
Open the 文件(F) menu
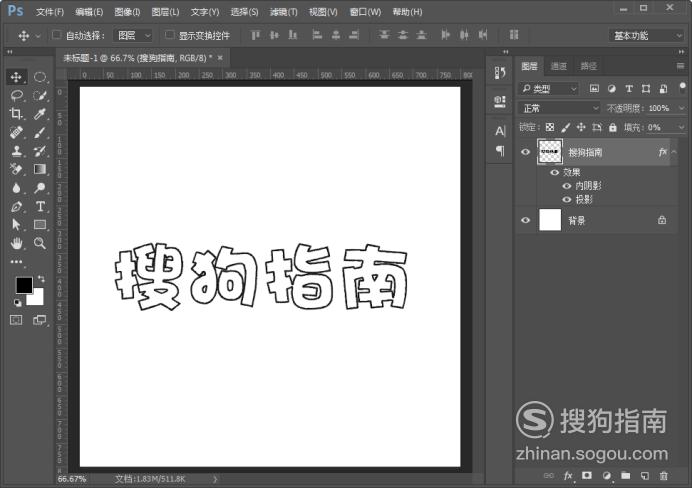click(50, 12)
